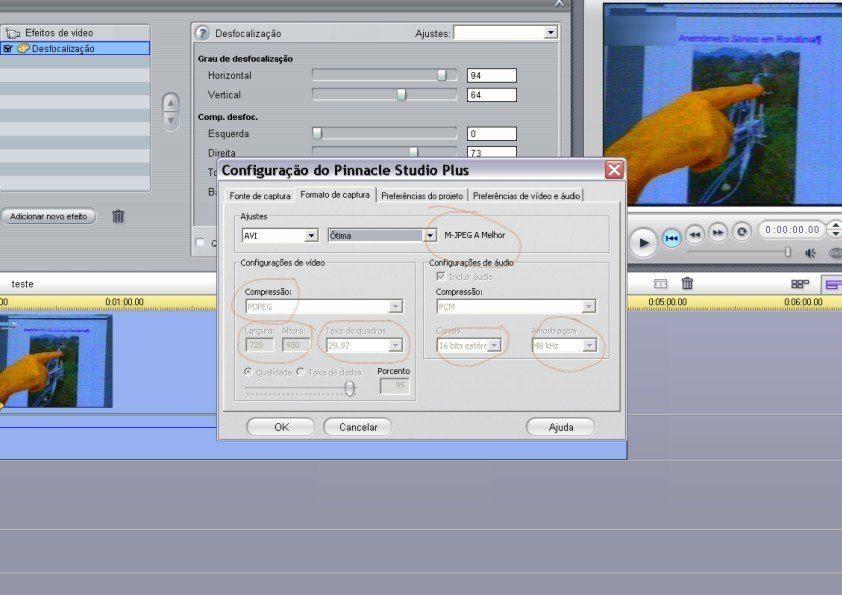The height and width of the screenshot is (595, 842).
Task: Uncheck the Desfocalização effect checkbox
Action: (x=8, y=48)
